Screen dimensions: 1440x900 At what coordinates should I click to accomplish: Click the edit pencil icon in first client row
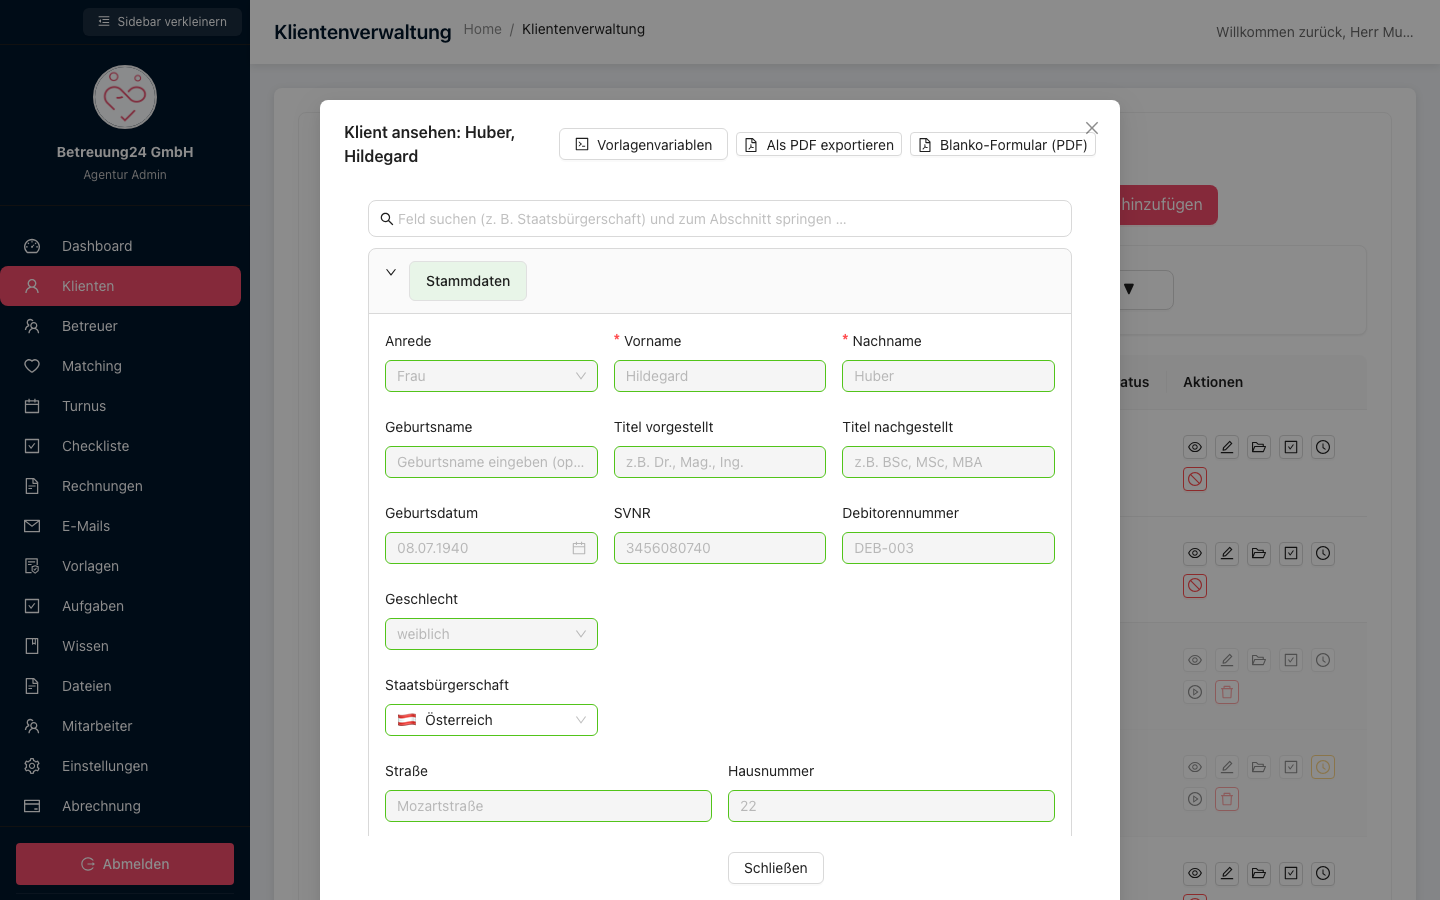coord(1227,447)
